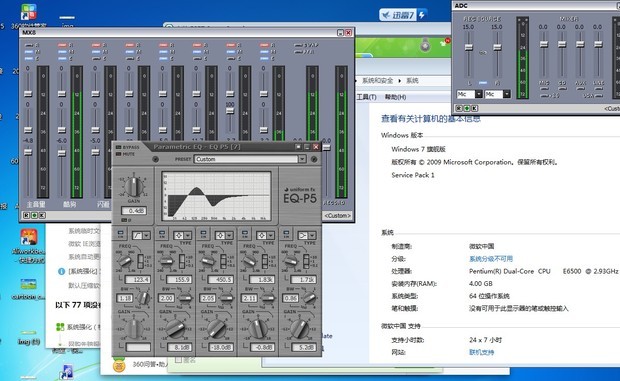
Task: Toggle the EQ BYPASS switch
Action: pyautogui.click(x=118, y=147)
